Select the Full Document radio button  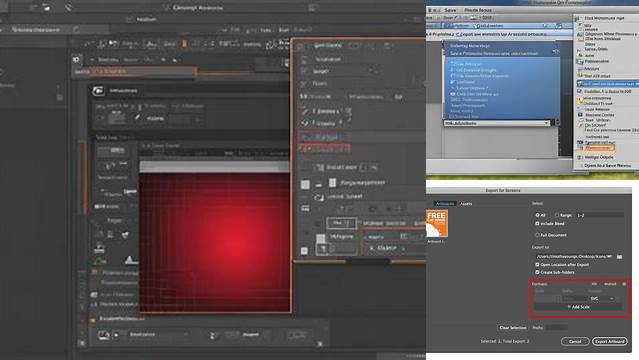coord(537,235)
